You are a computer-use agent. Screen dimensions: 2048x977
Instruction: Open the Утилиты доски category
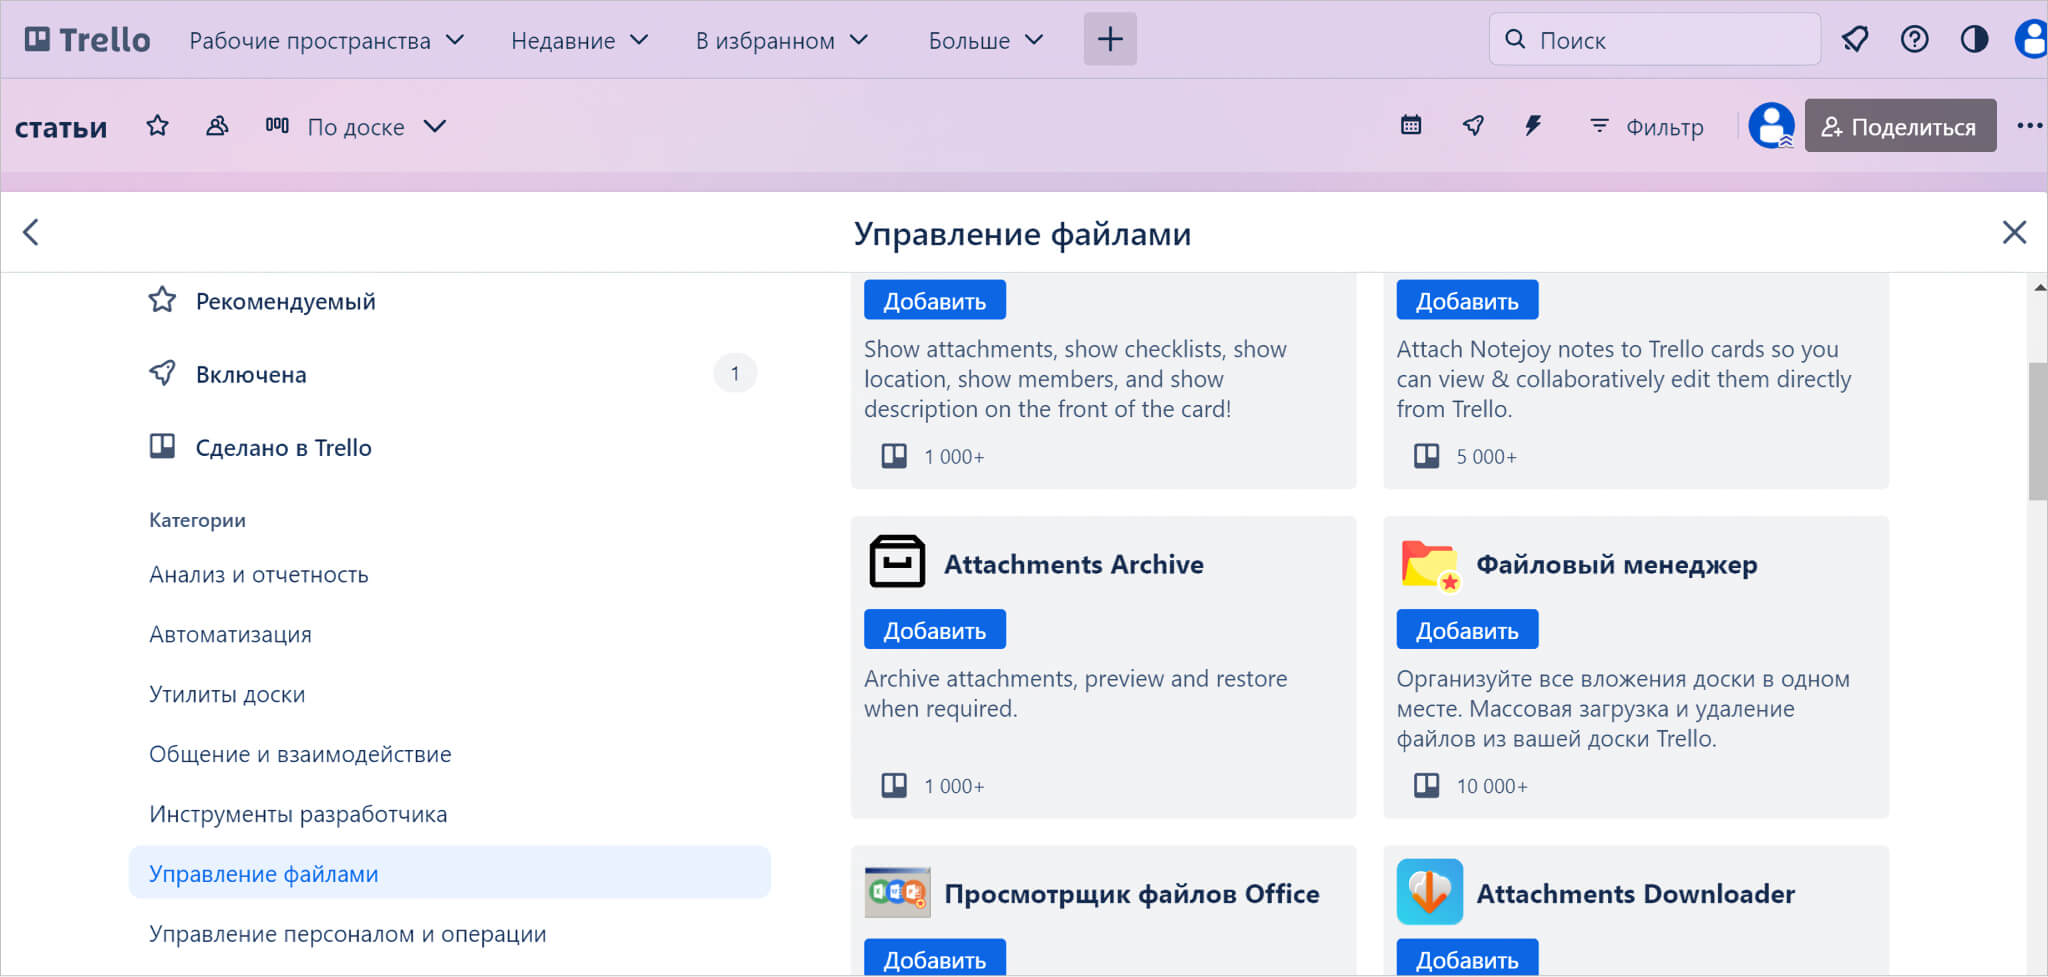[227, 695]
